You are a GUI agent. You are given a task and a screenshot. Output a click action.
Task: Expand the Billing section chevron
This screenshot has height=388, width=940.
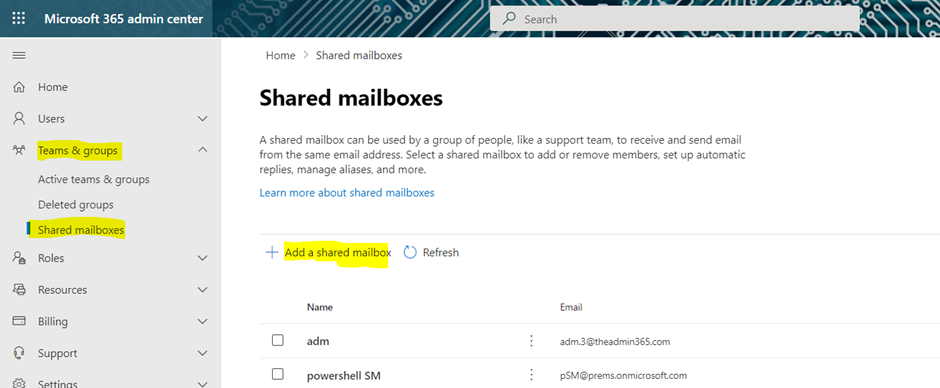tap(203, 321)
